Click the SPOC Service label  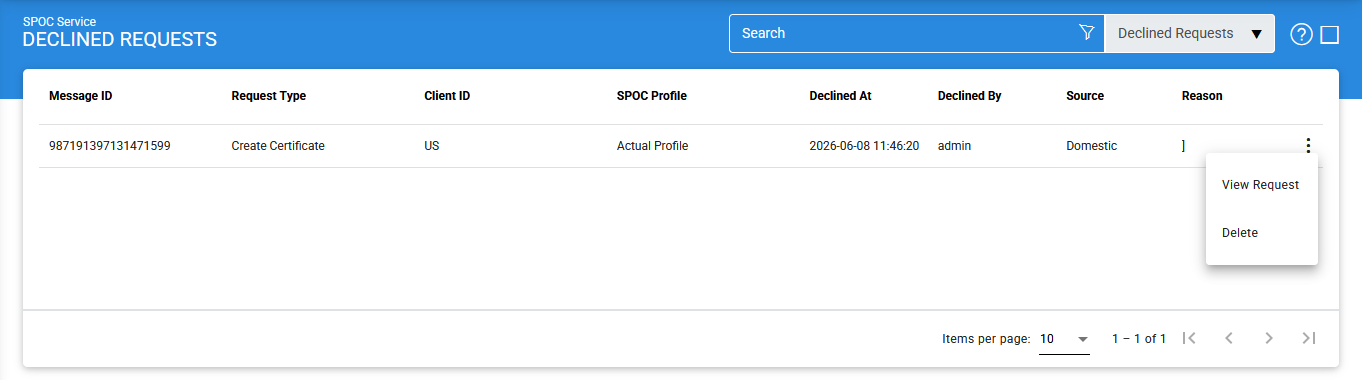(60, 21)
